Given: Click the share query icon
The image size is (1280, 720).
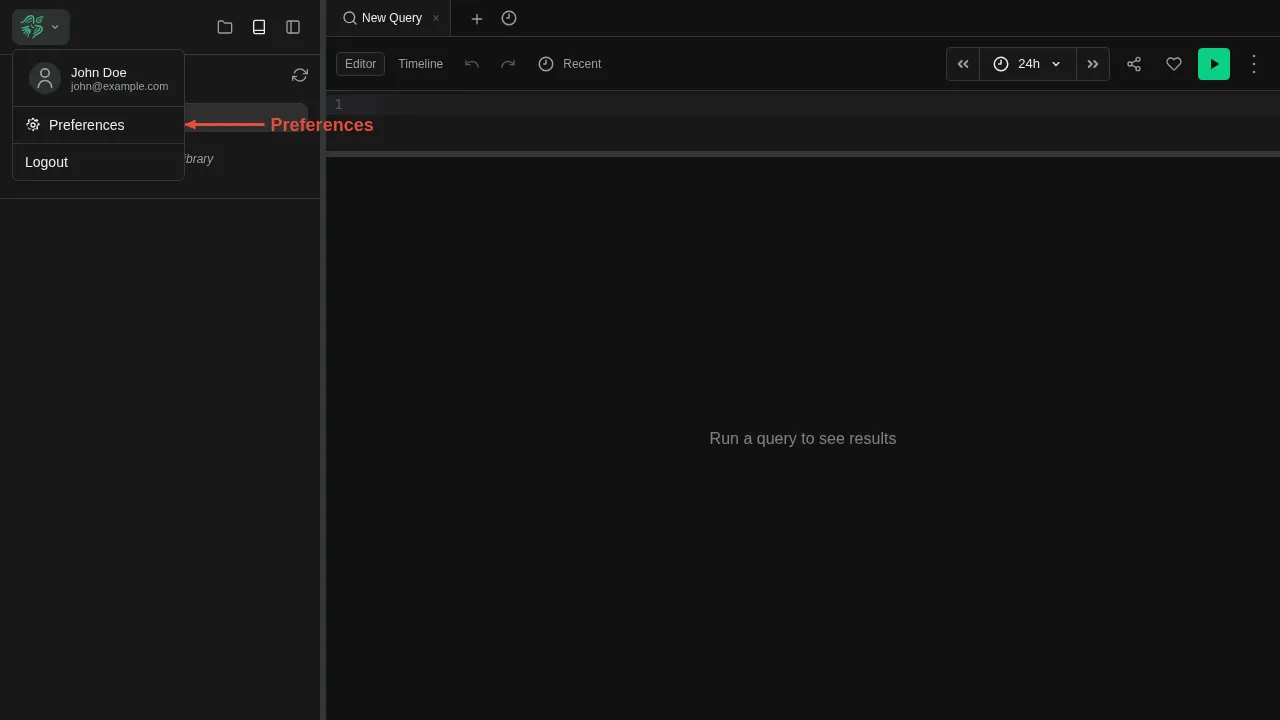Looking at the screenshot, I should [x=1134, y=64].
